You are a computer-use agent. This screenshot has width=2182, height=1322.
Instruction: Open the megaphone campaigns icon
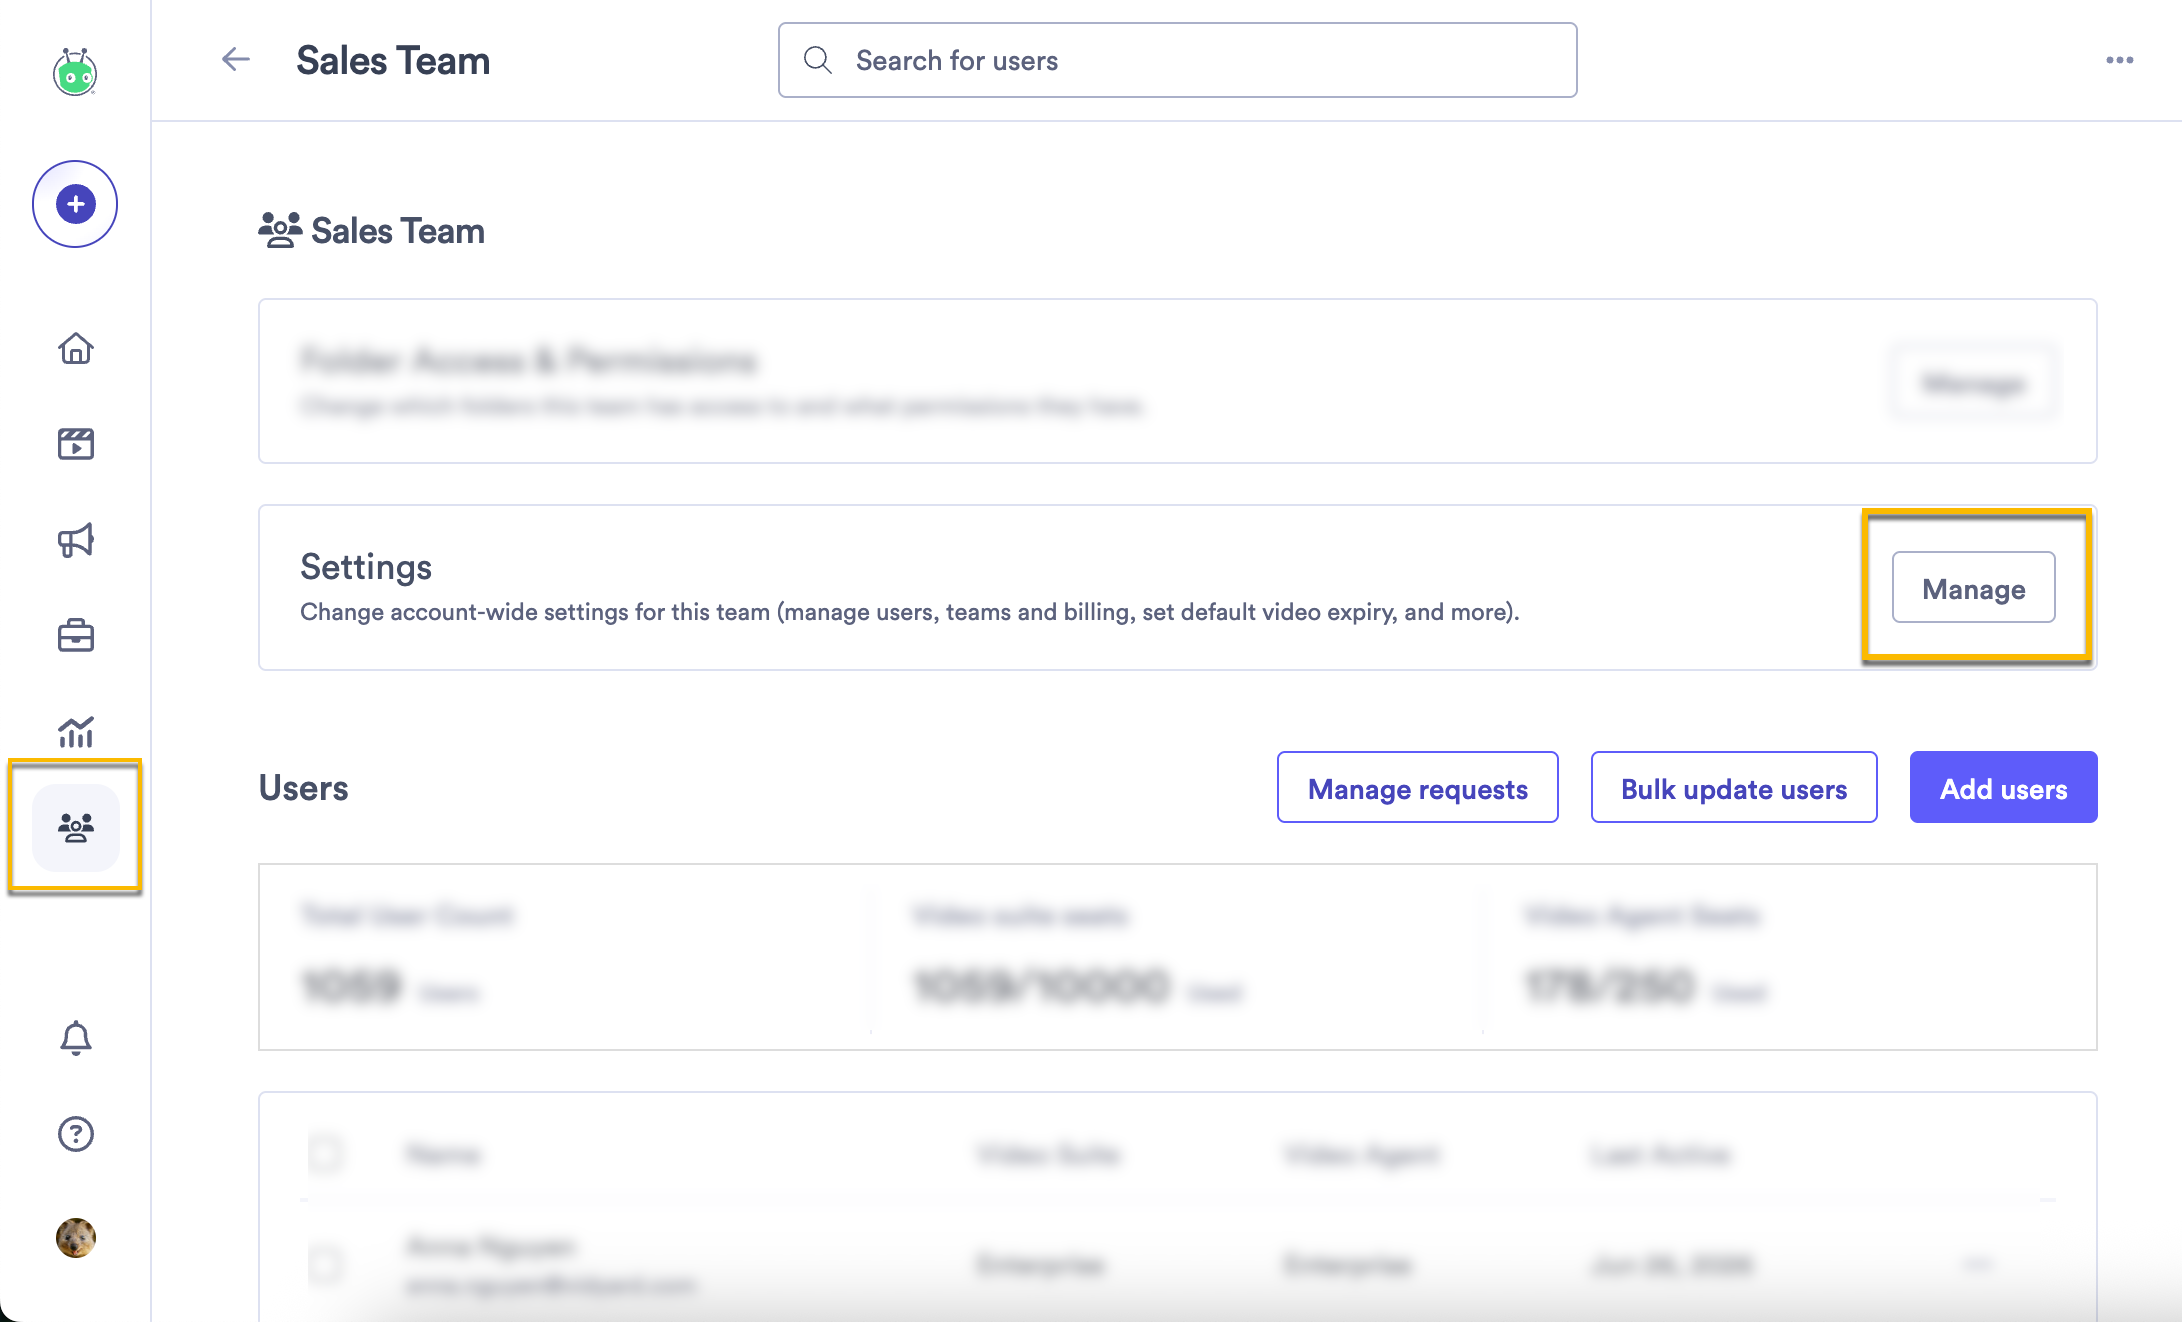[76, 540]
